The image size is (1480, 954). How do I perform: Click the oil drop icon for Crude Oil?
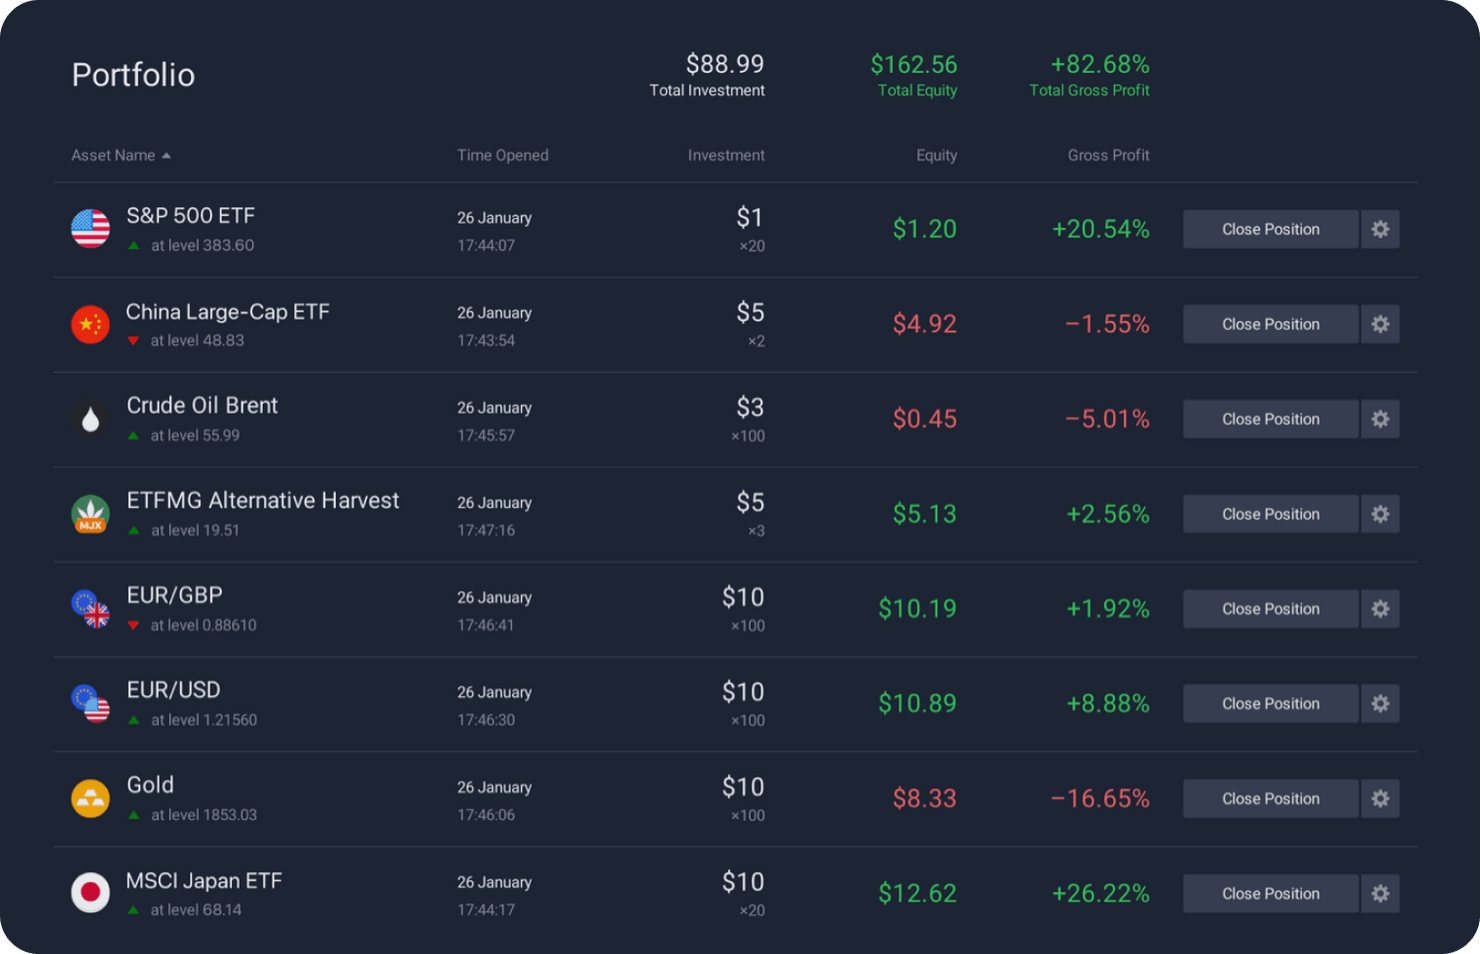coord(91,419)
